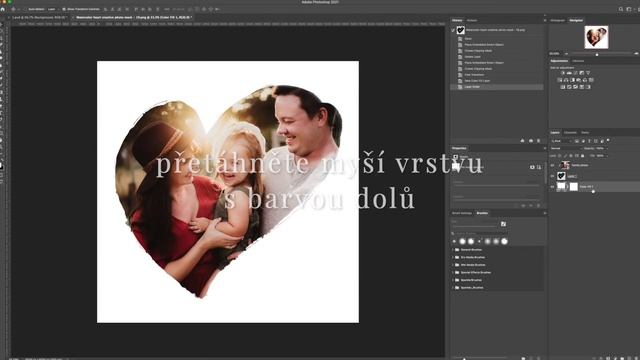The height and width of the screenshot is (360, 640).
Task: Add a Threshold adjustment layer
Action: [576, 87]
